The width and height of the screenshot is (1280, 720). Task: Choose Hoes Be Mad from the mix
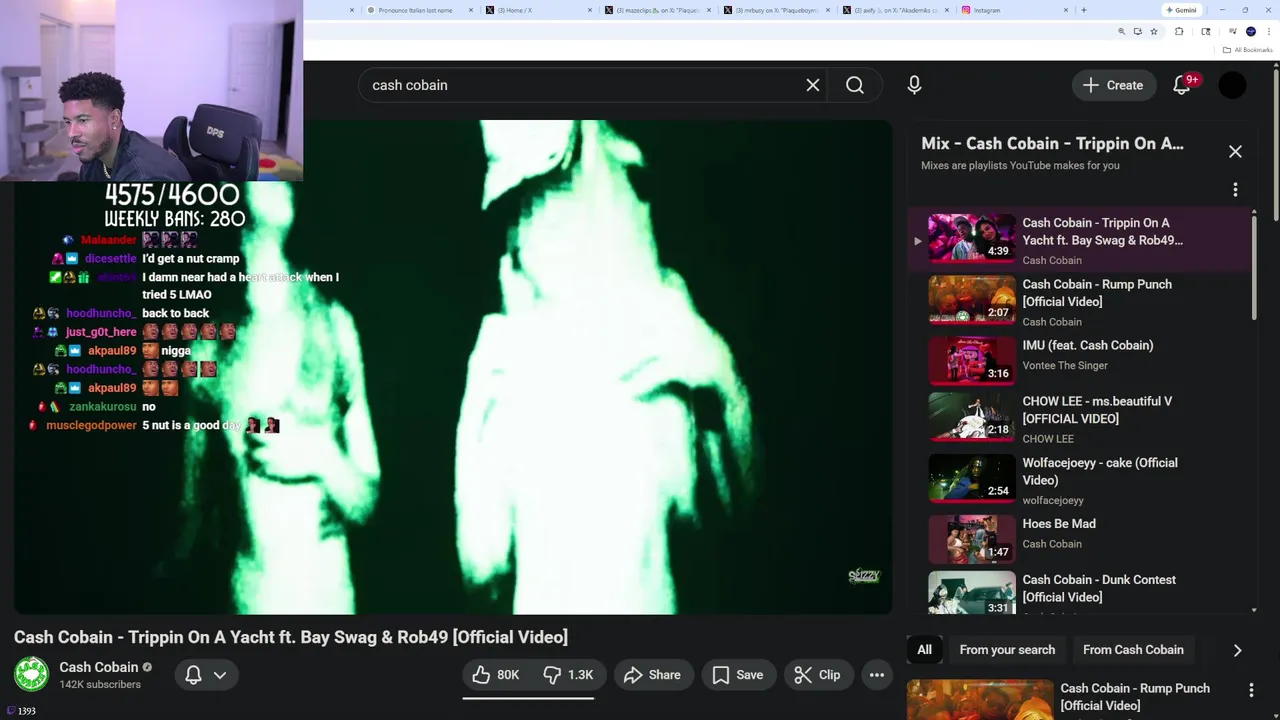point(1080,538)
